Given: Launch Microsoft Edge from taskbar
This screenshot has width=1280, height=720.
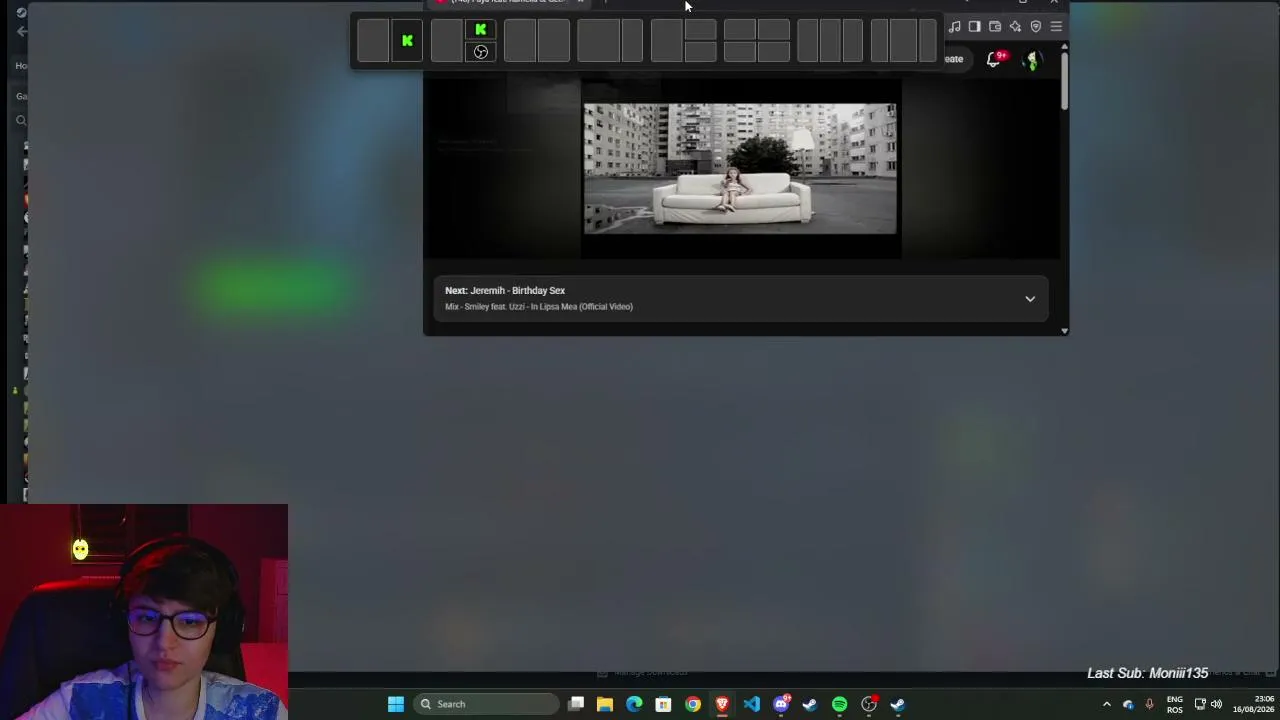Looking at the screenshot, I should click(634, 704).
